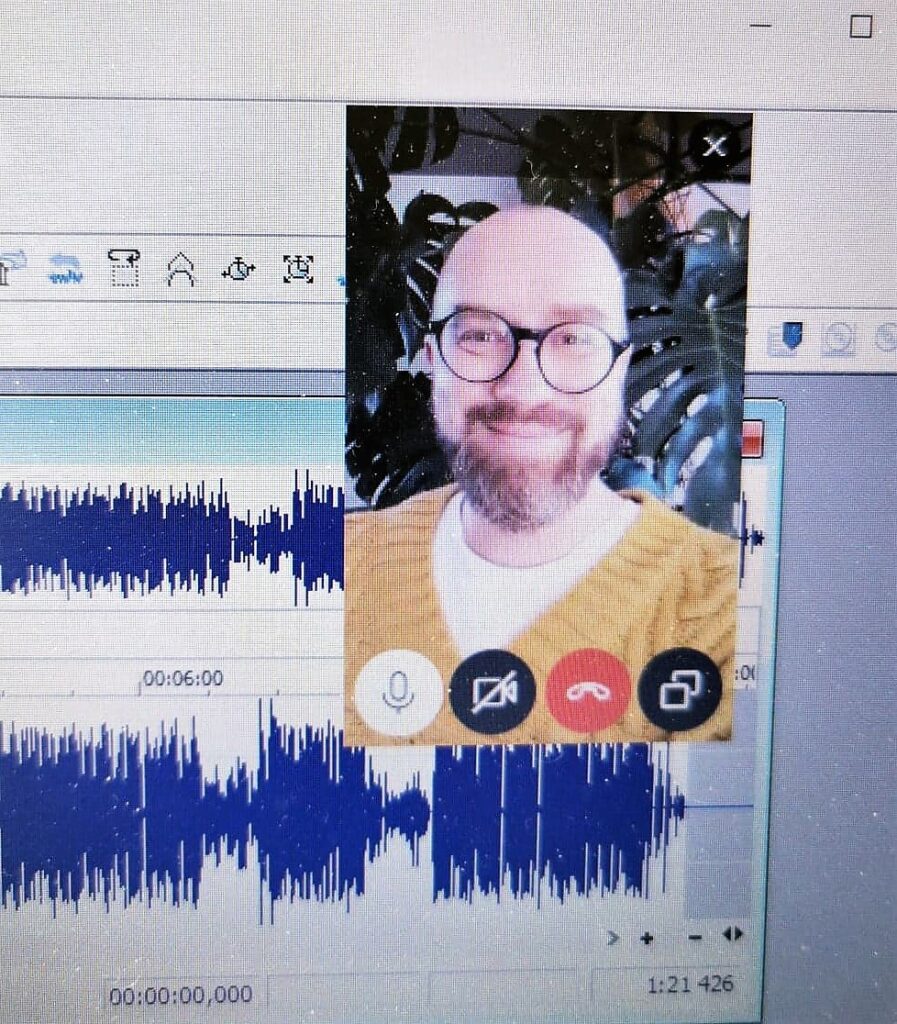Image resolution: width=897 pixels, height=1024 pixels.
Task: Zoom in with the plus button
Action: click(x=647, y=938)
